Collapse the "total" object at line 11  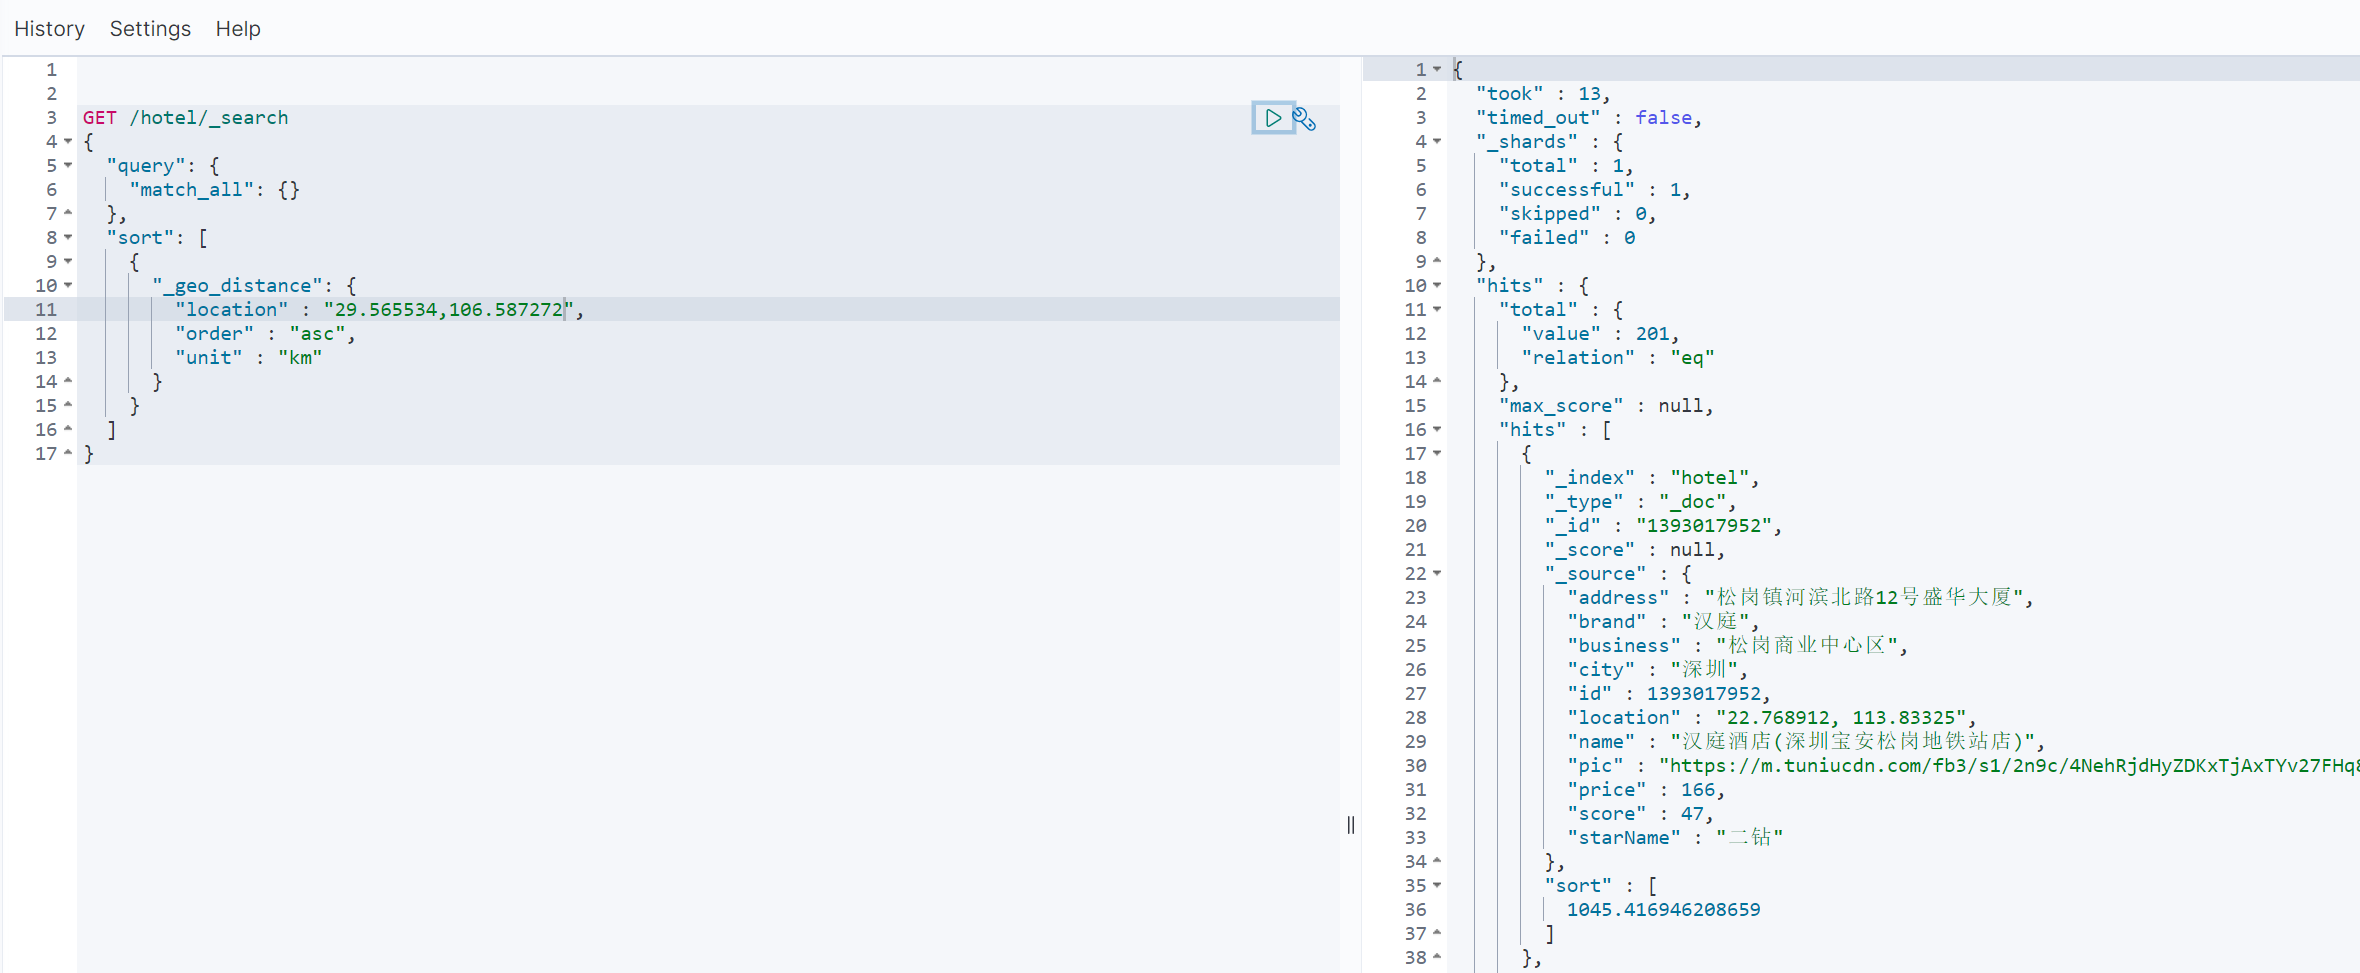[1437, 309]
